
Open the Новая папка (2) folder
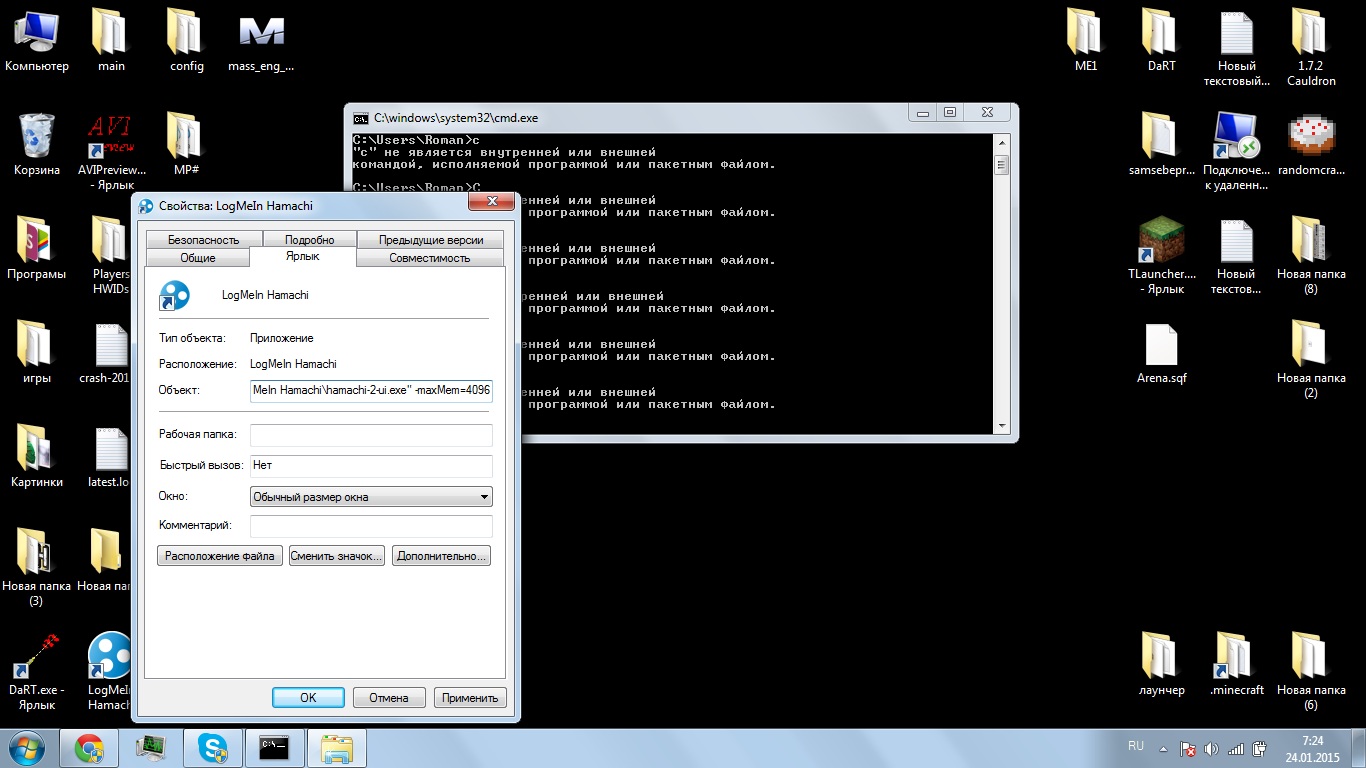pos(1311,358)
